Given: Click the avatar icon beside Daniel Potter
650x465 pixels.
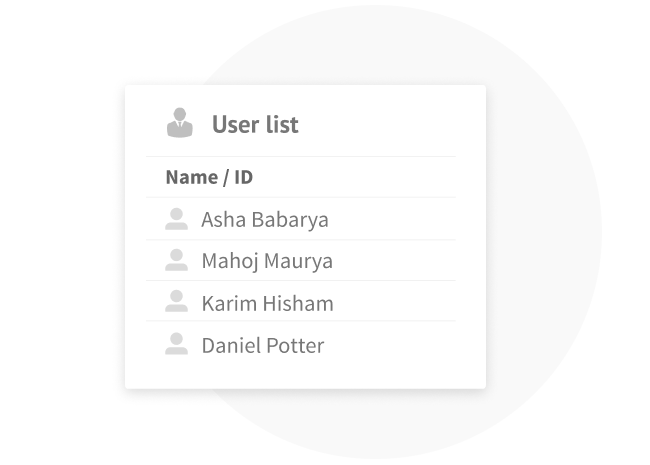Looking at the screenshot, I should click(177, 344).
